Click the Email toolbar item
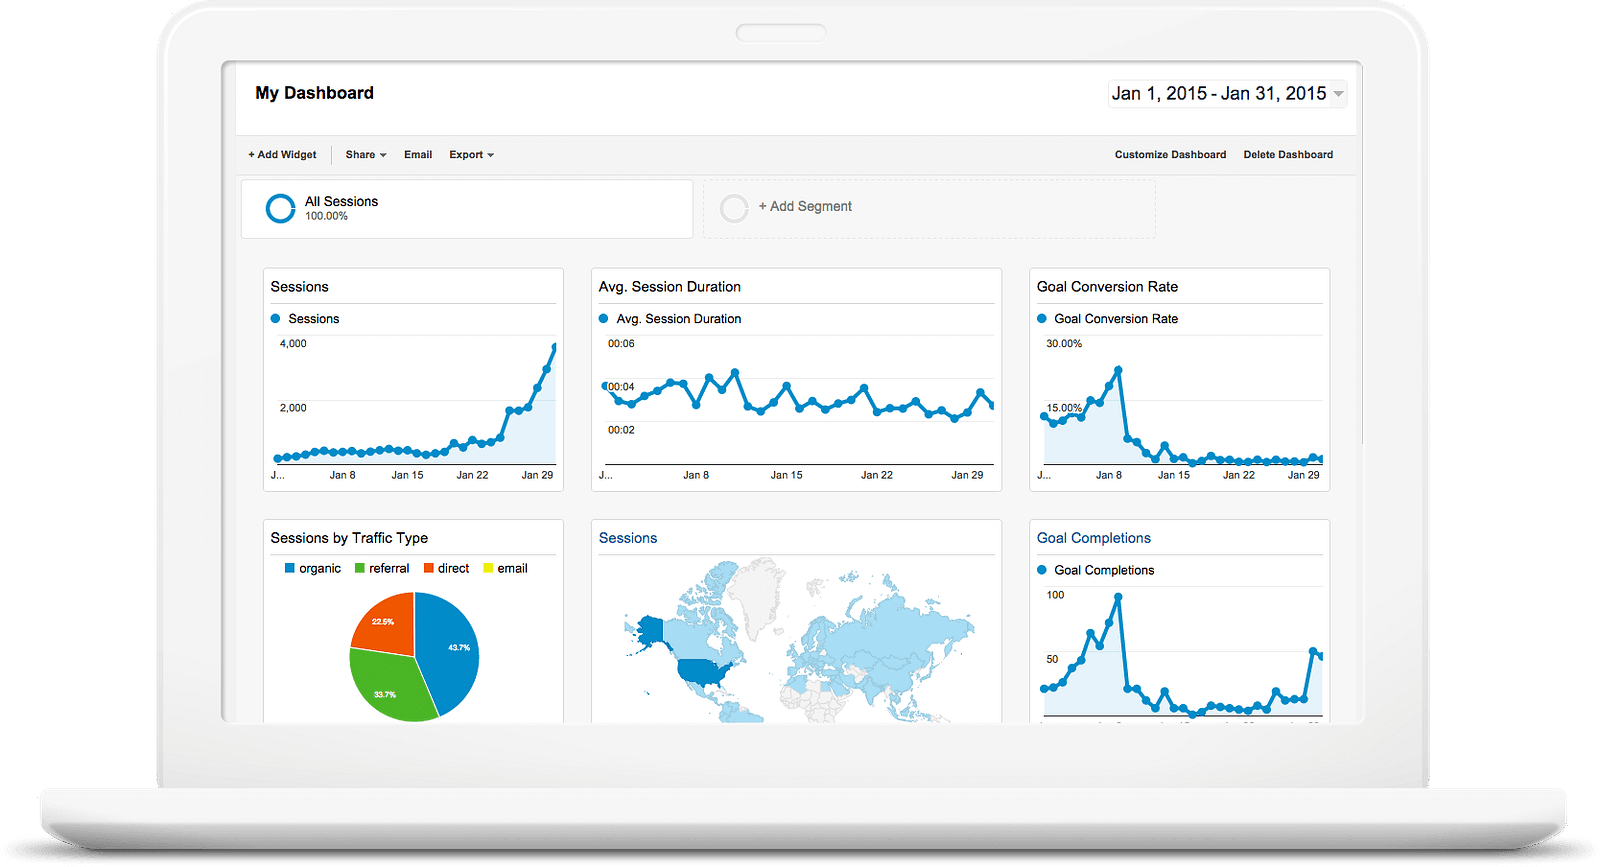Screen dimensions: 1600x867 [x=418, y=155]
